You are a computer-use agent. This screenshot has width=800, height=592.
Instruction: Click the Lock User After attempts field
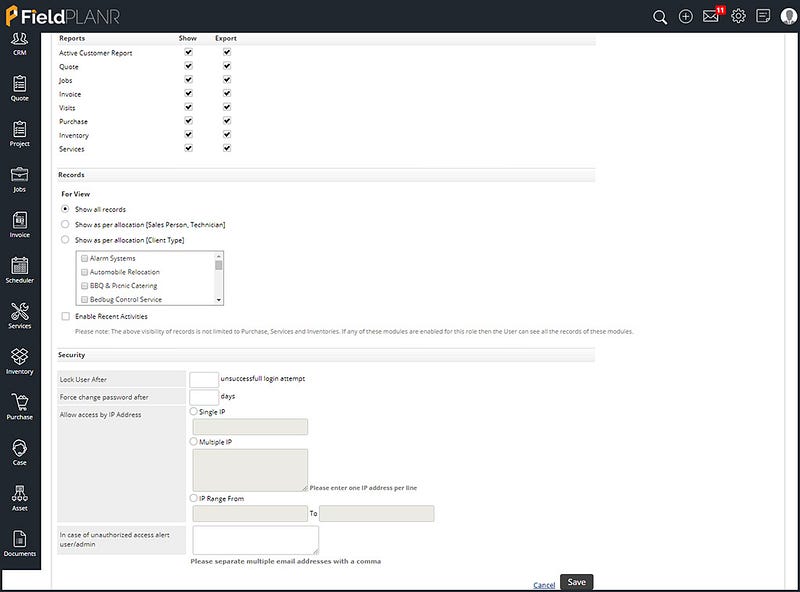coord(204,380)
